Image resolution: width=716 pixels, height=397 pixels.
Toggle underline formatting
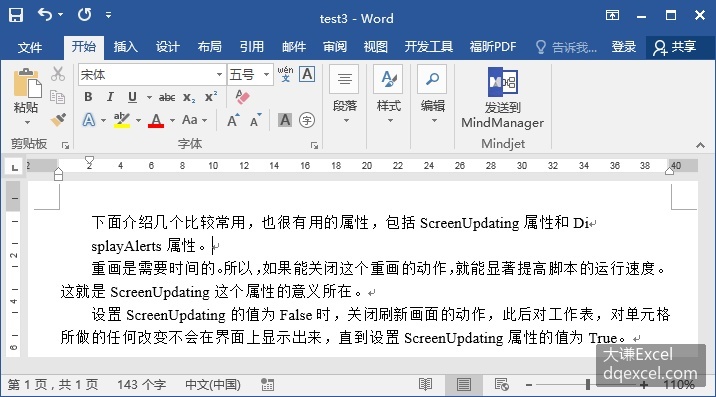(132, 96)
